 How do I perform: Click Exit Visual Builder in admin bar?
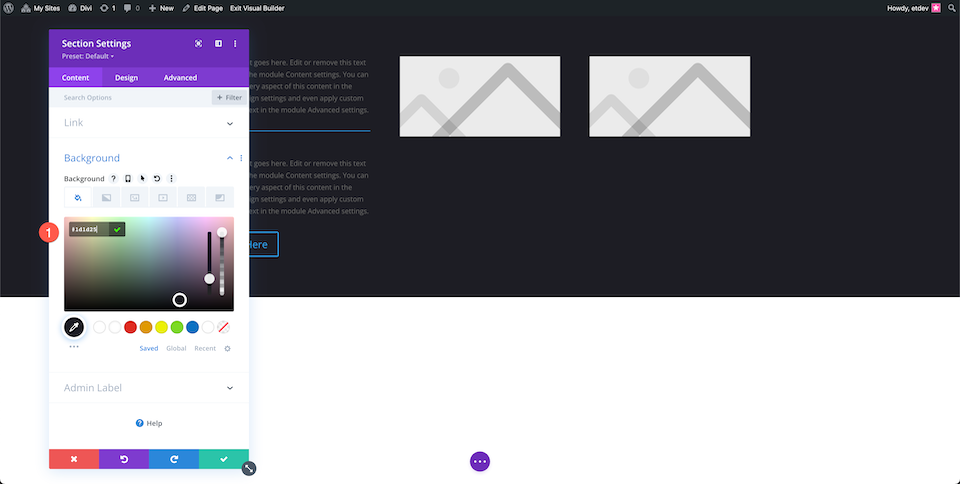pyautogui.click(x=257, y=8)
